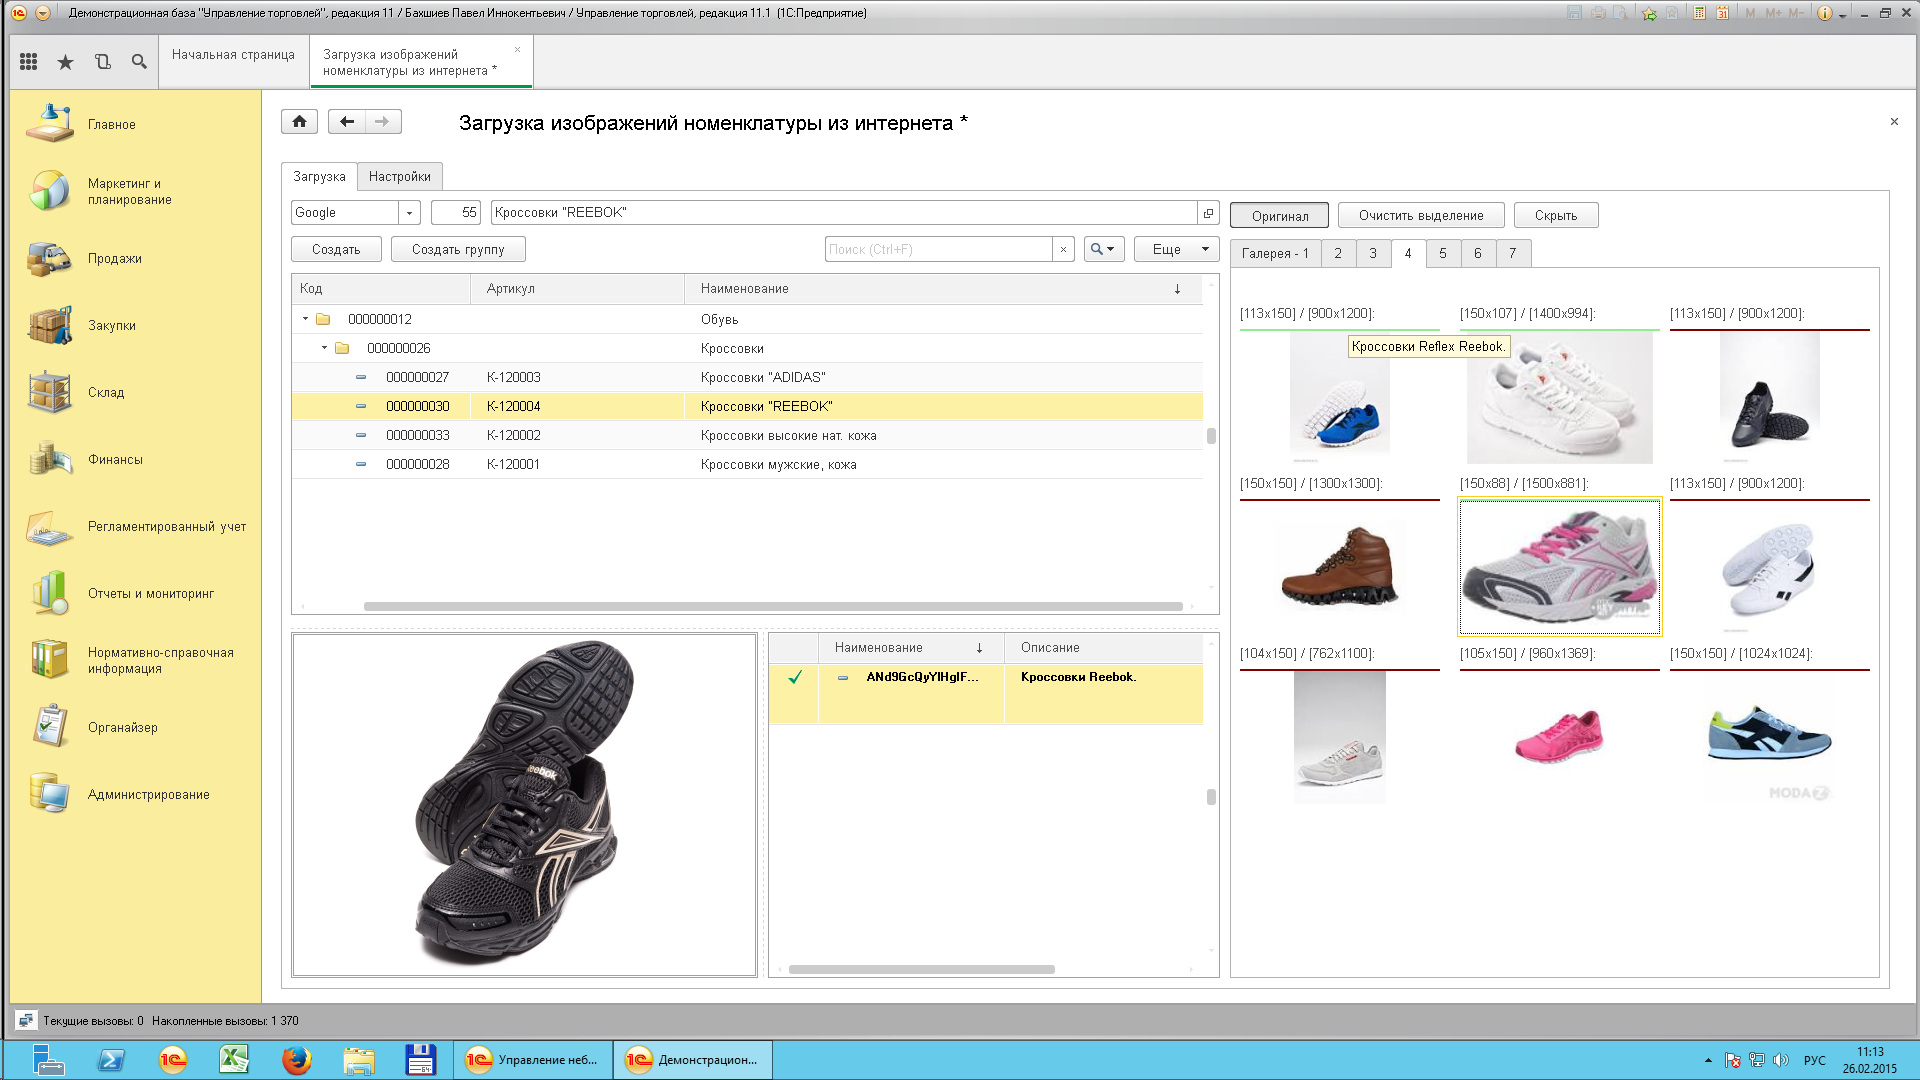Show hidden tray icons arrow
Viewport: 1920px width, 1080px height.
1708,1060
